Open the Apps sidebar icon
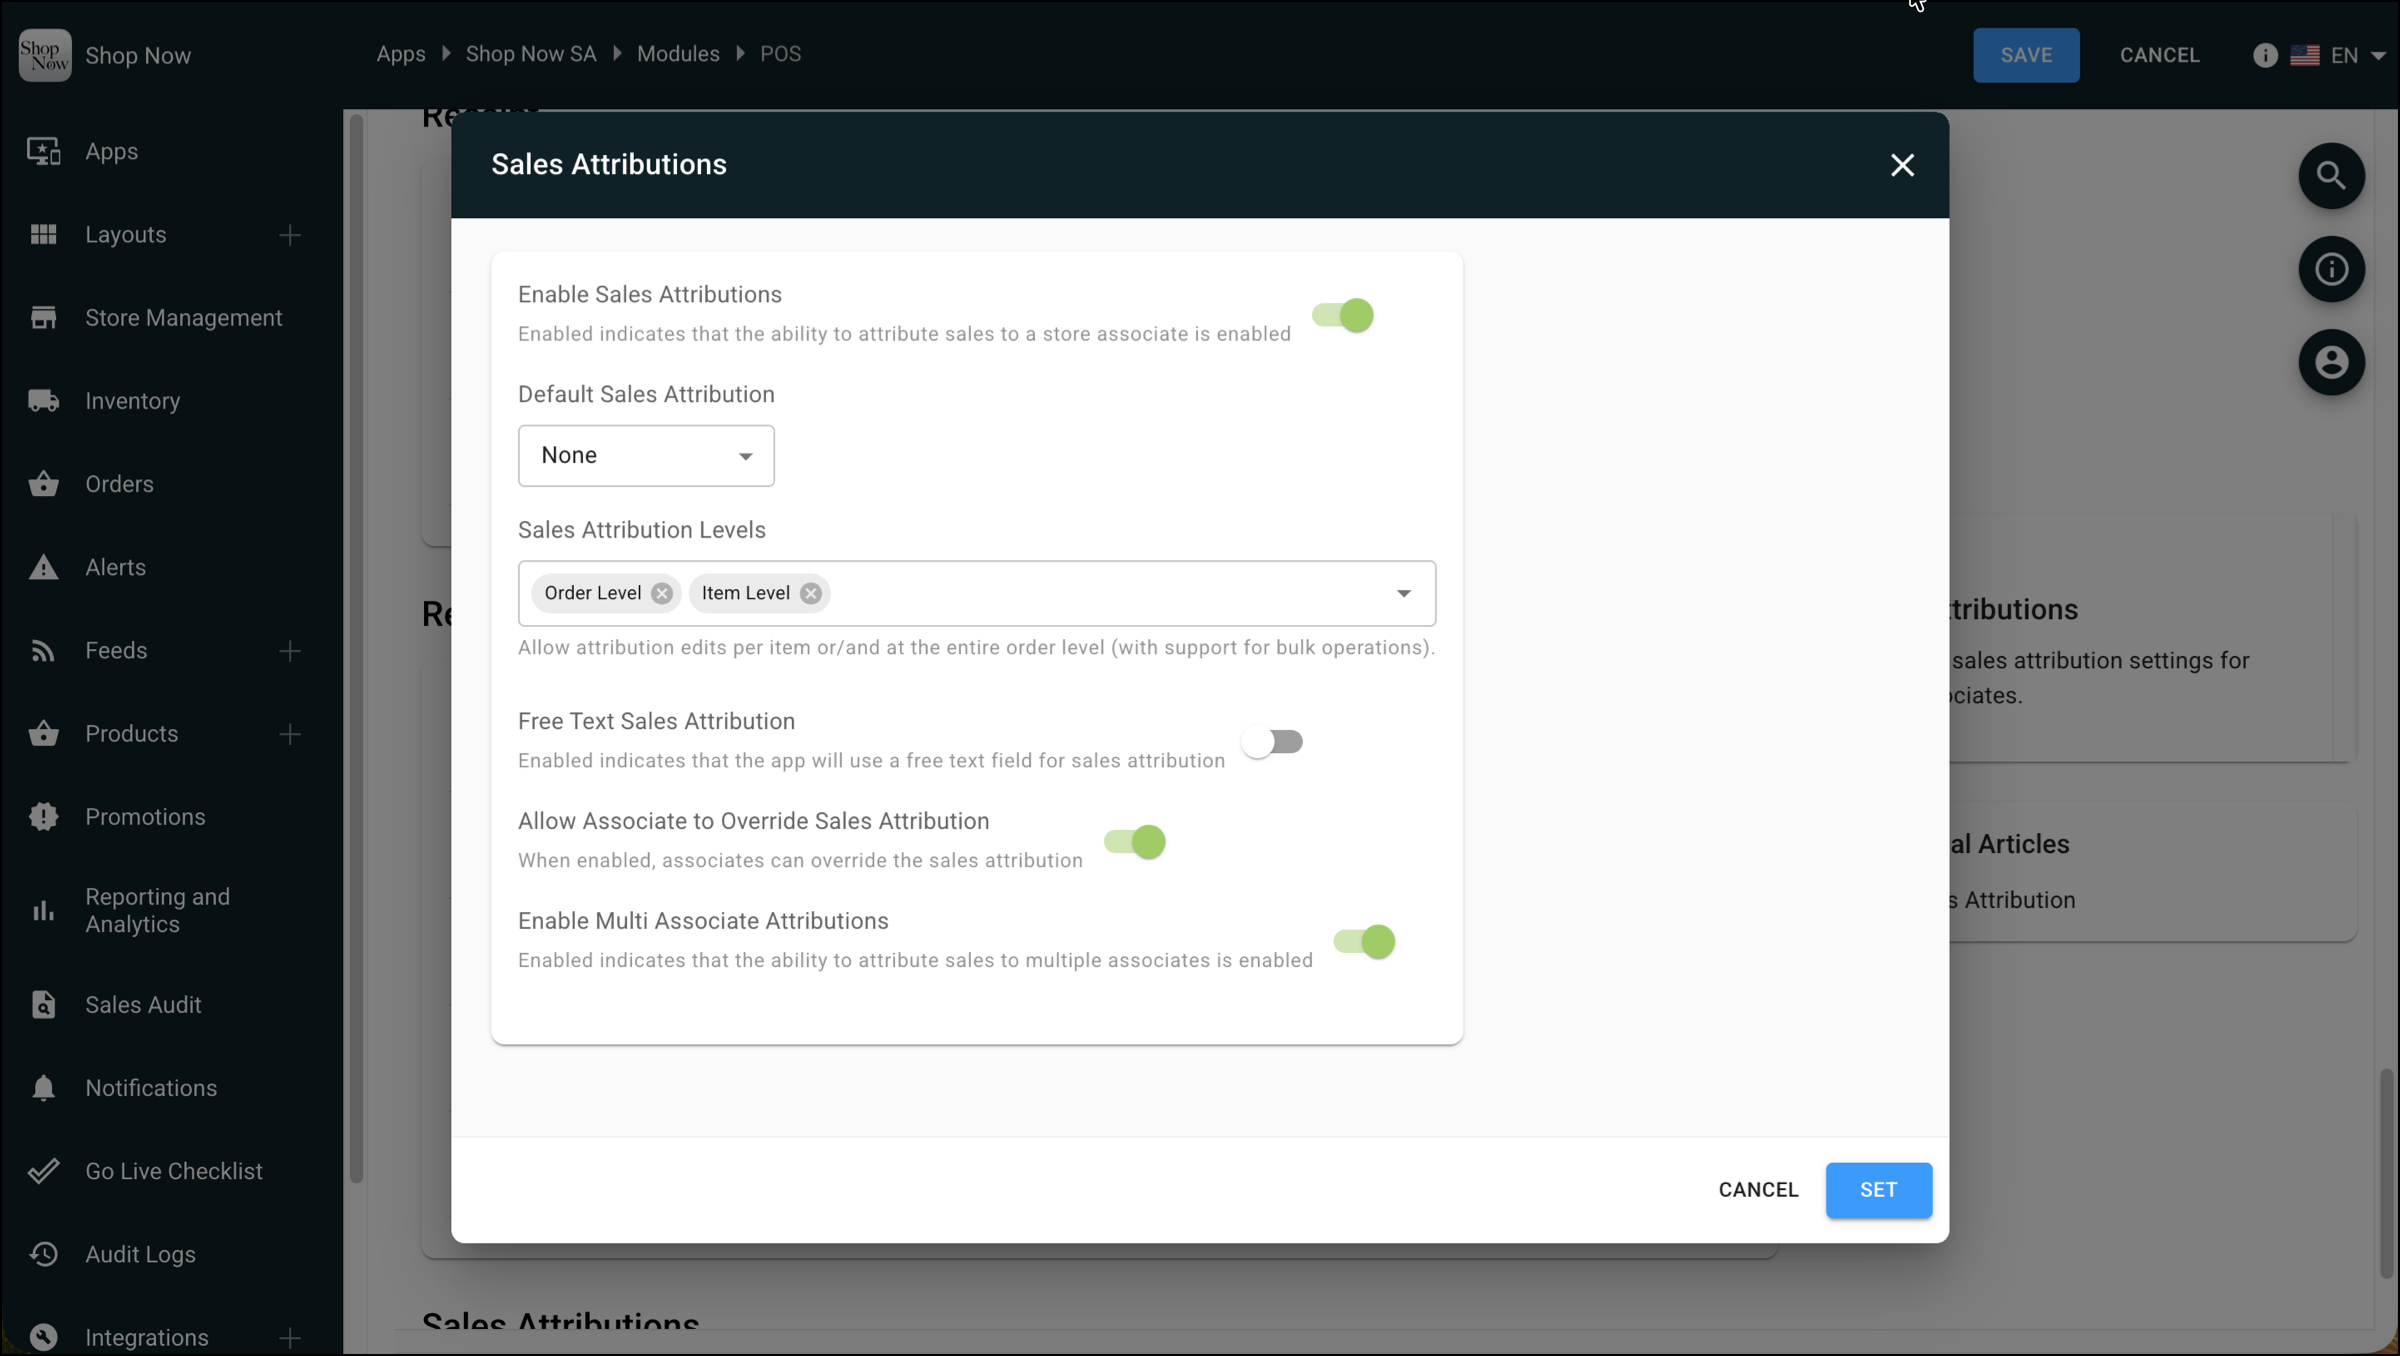This screenshot has height=1356, width=2400. coord(43,151)
